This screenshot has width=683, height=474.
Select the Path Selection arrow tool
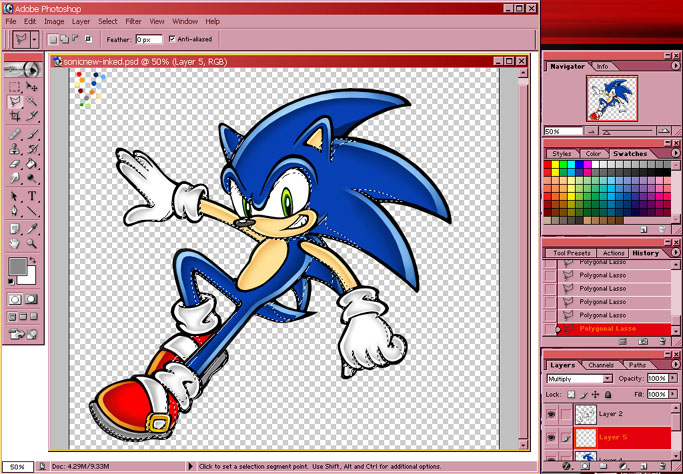[15, 196]
